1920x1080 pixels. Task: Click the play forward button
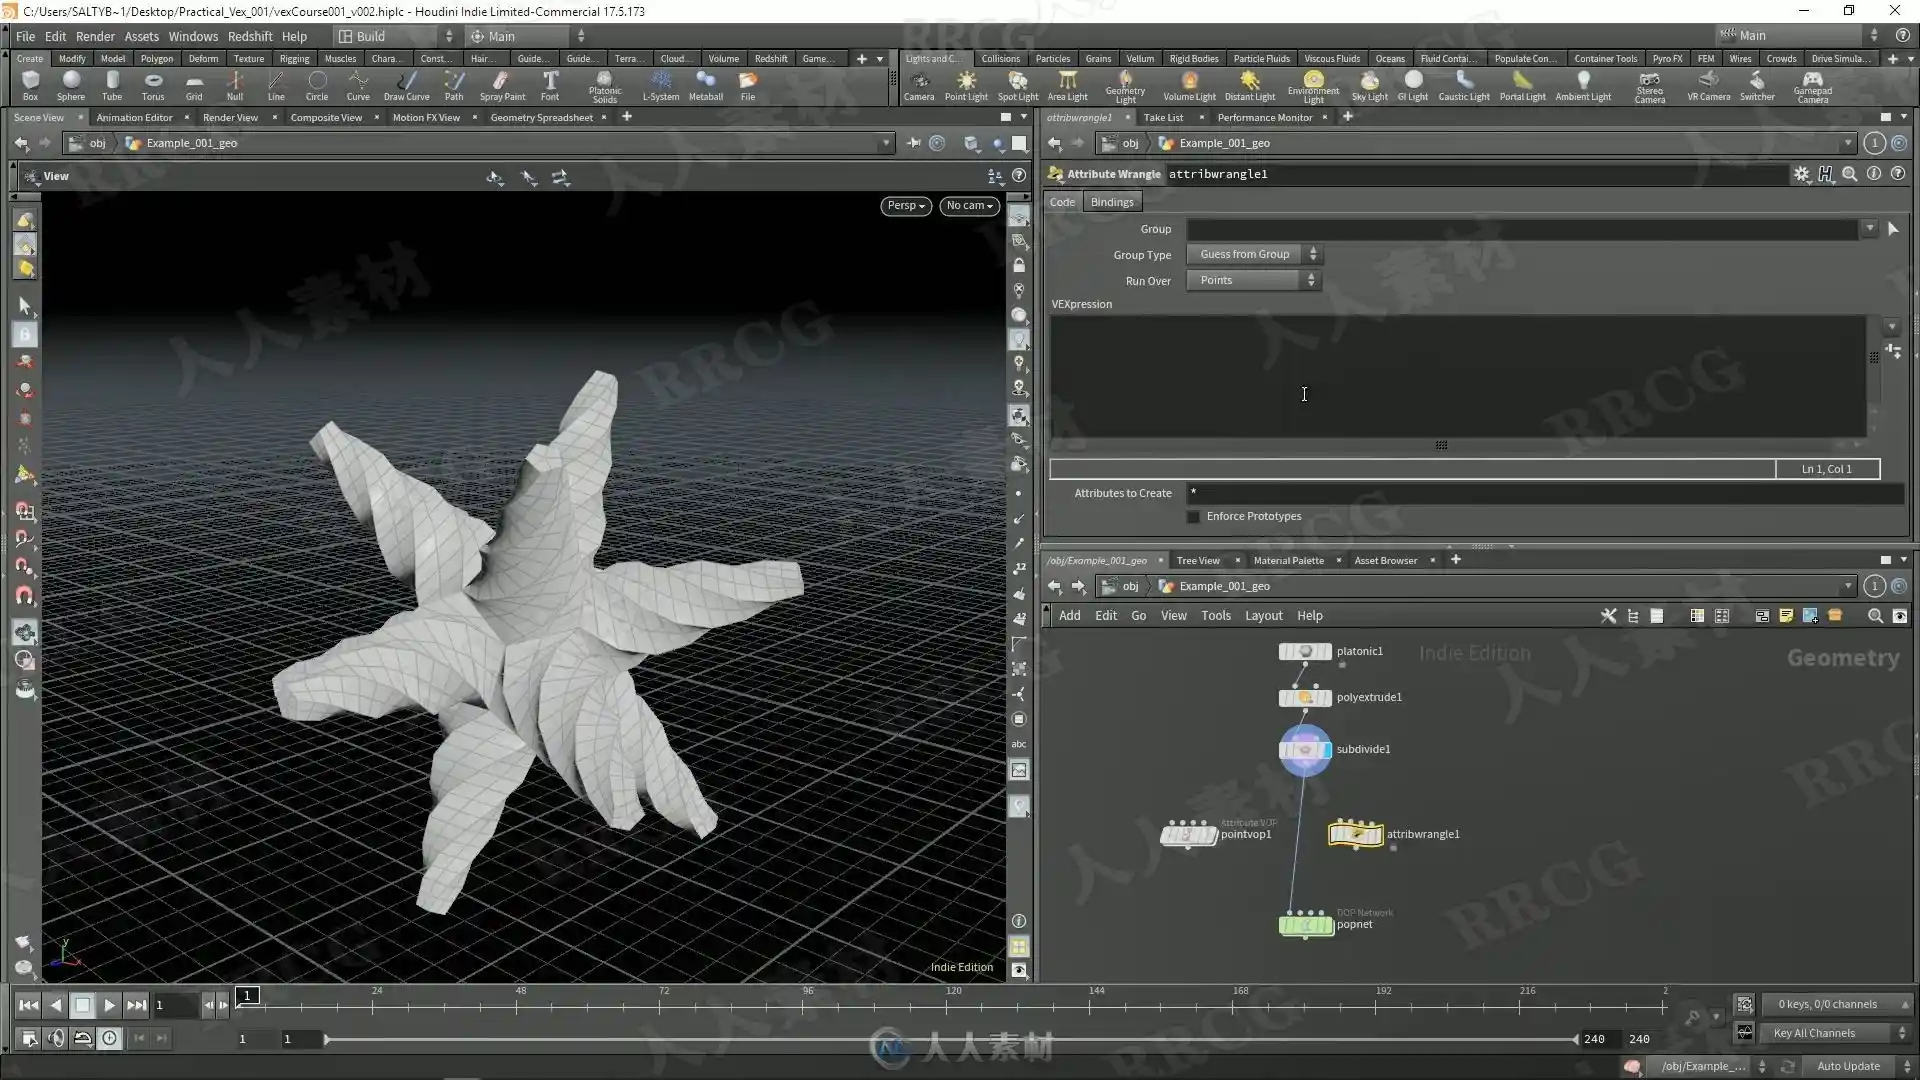click(x=110, y=1006)
